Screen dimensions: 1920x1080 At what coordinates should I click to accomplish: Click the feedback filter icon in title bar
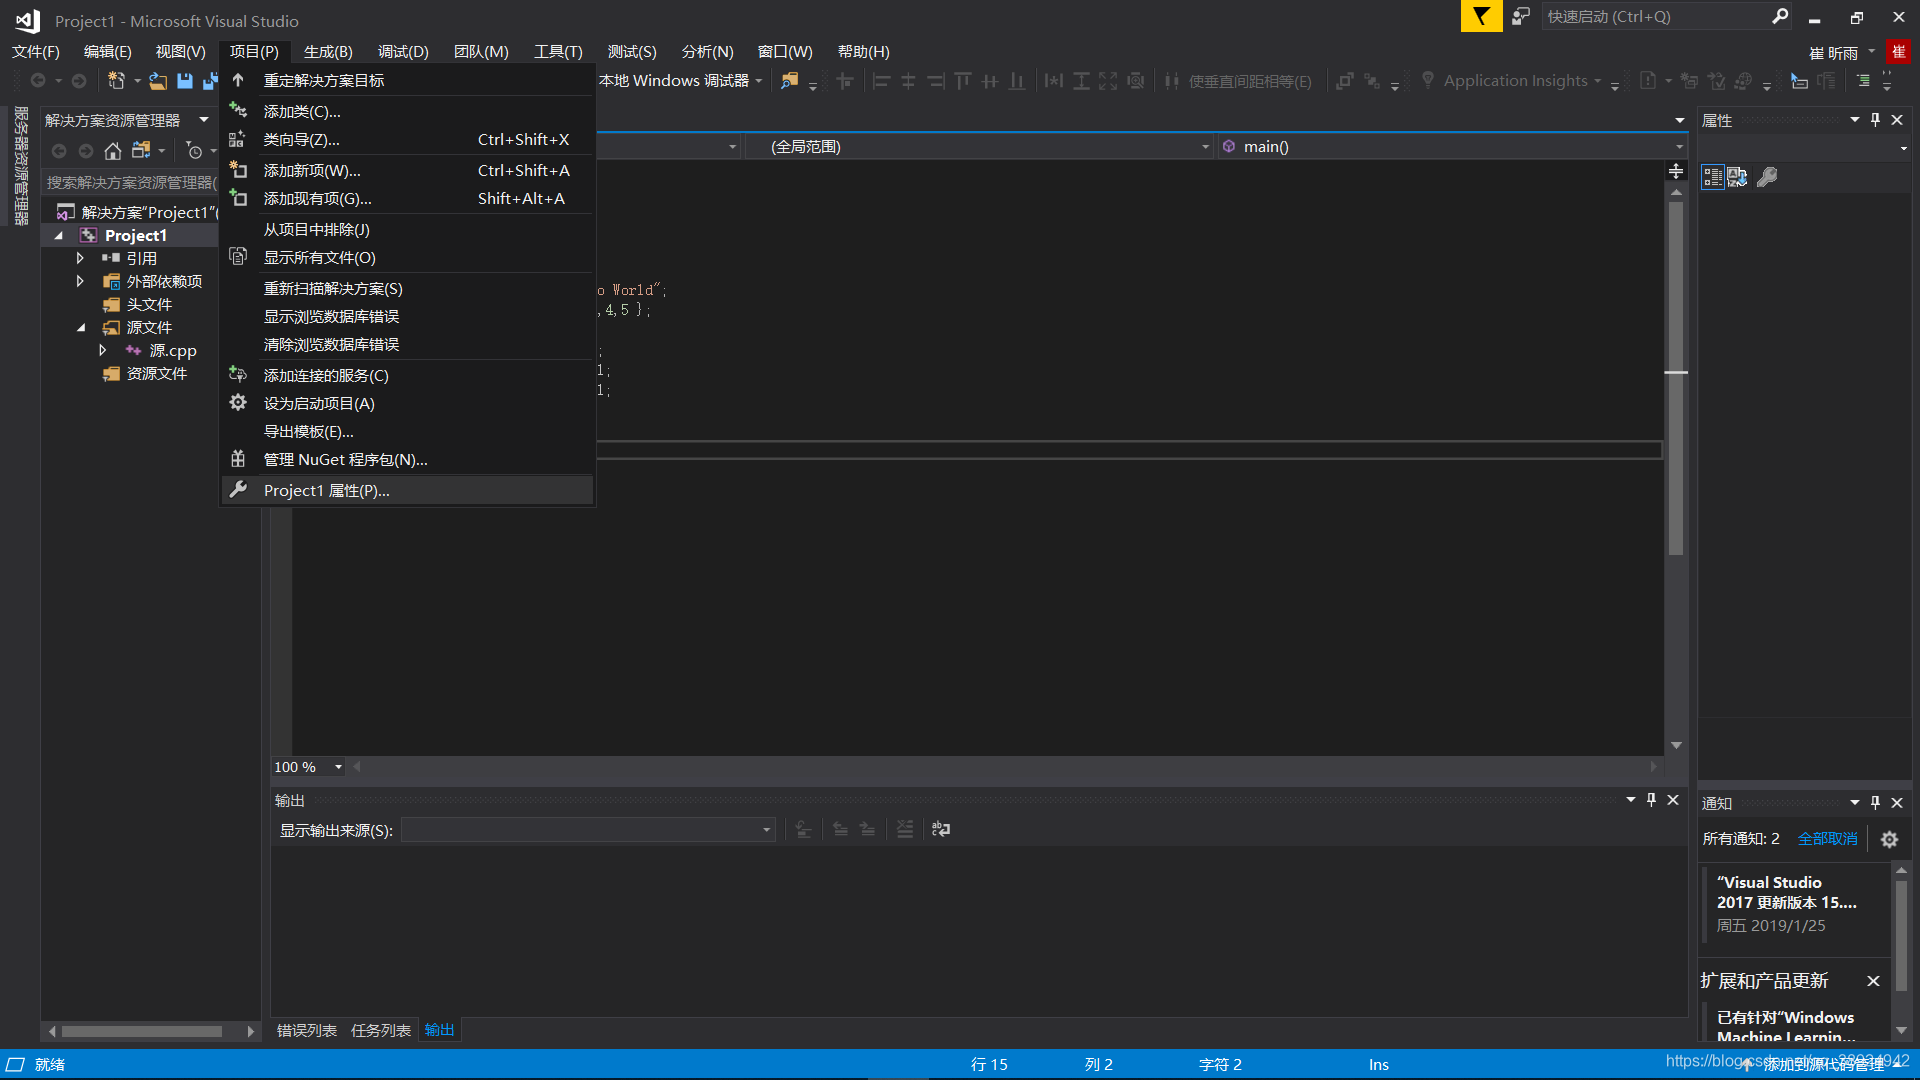coord(1481,16)
